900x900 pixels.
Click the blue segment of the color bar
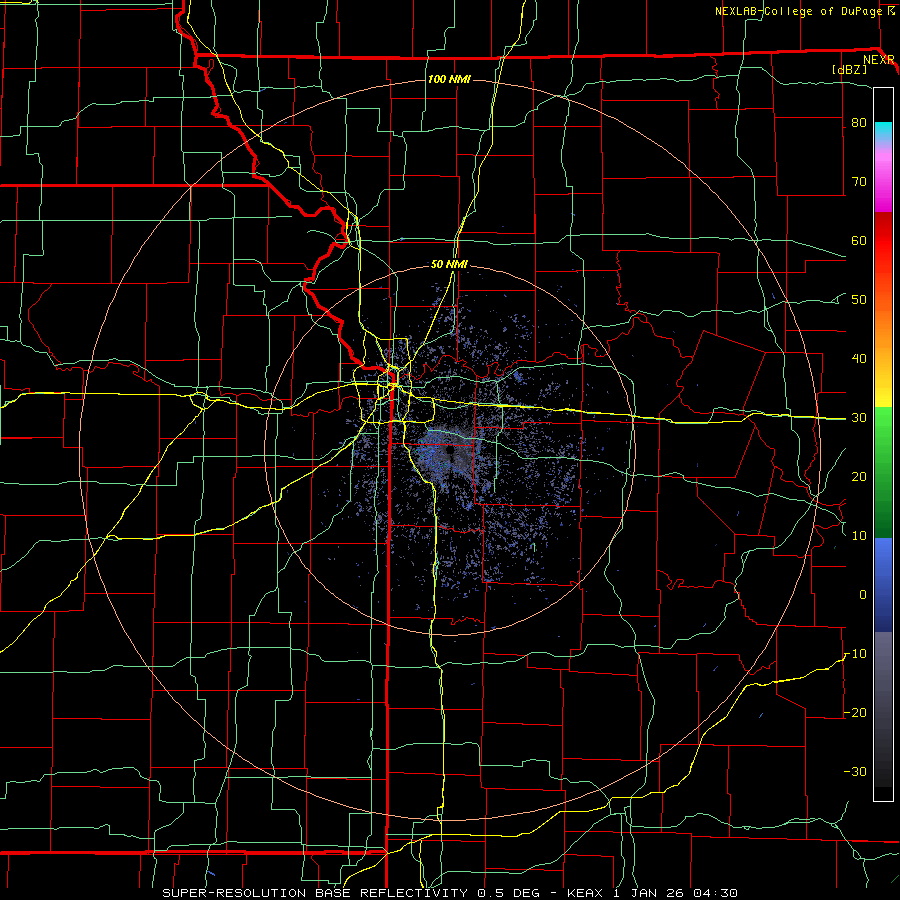click(883, 585)
